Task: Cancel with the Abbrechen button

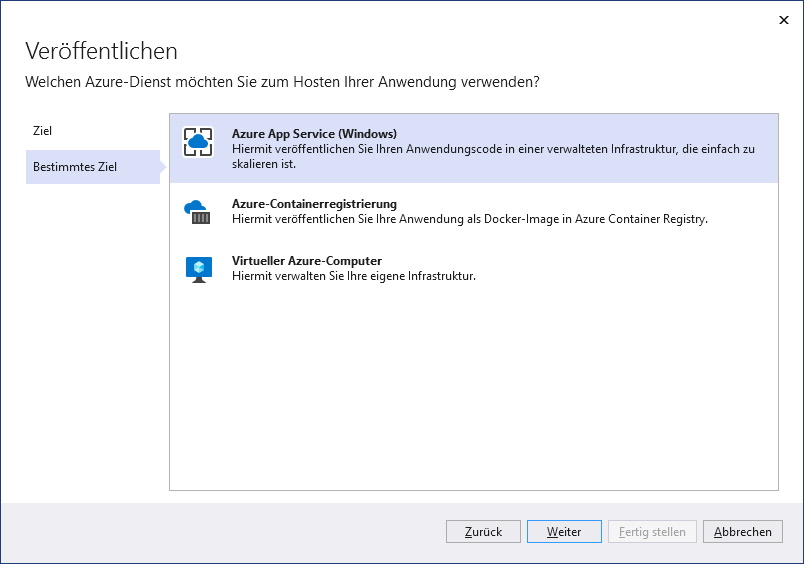Action: (742, 532)
